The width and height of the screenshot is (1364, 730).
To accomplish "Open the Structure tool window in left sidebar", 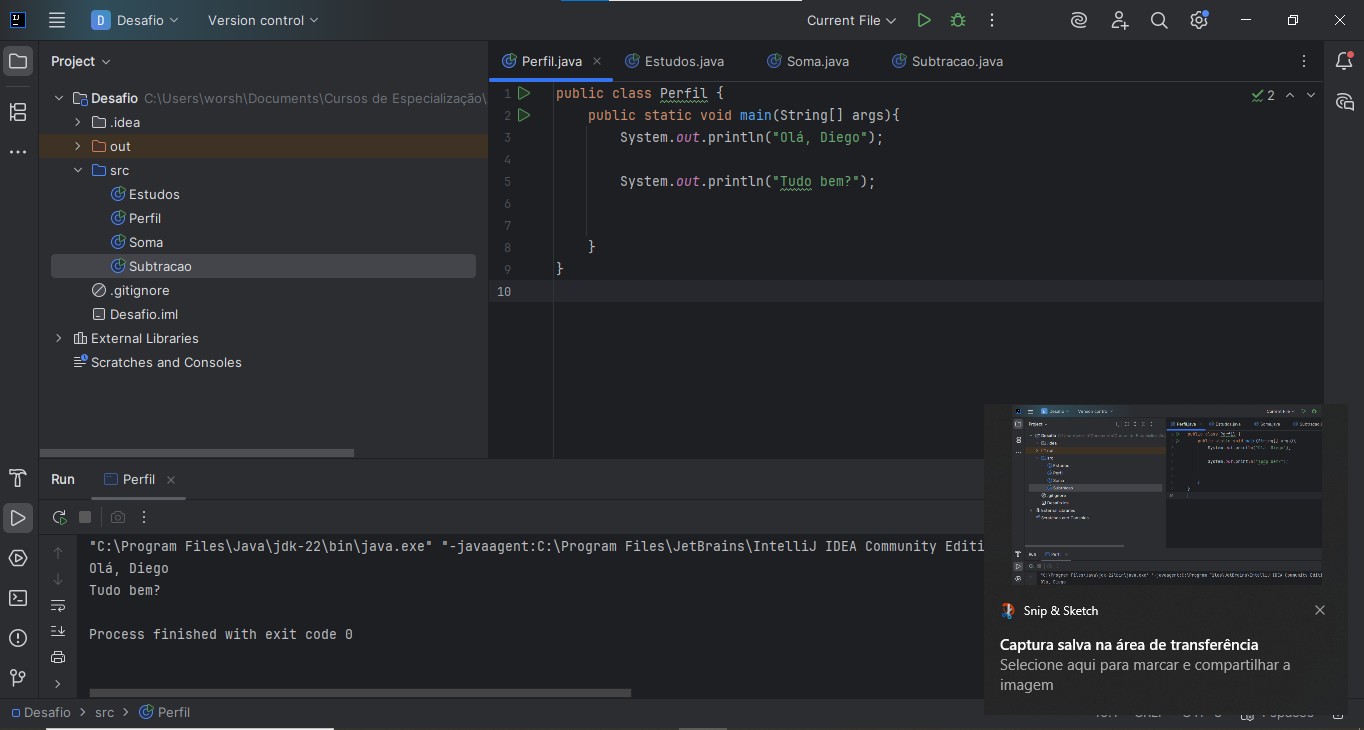I will 18,112.
